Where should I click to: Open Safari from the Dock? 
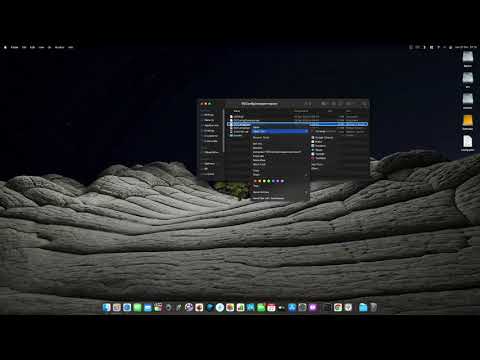(x=127, y=307)
